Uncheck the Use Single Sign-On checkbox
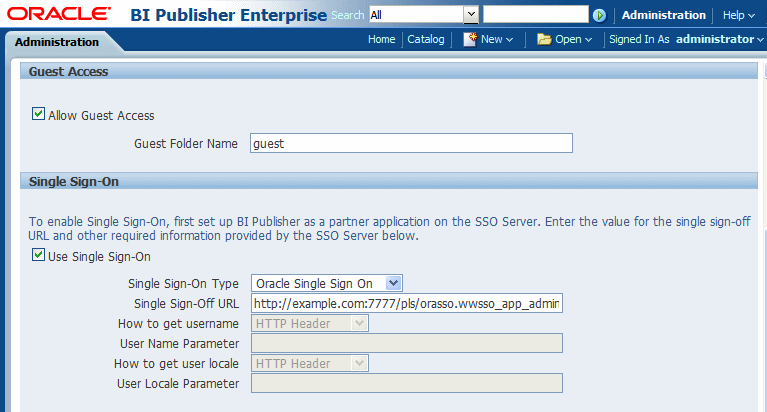Image resolution: width=767 pixels, height=412 pixels. coord(38,254)
